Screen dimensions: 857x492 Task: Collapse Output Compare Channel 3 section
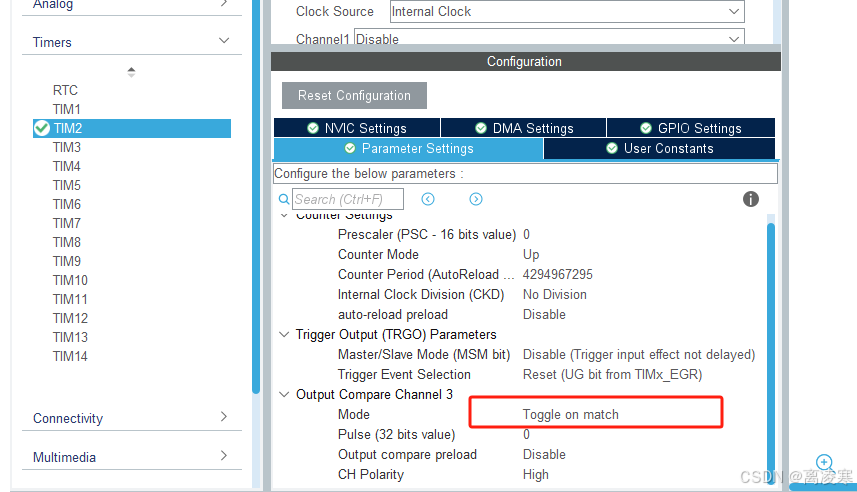(x=284, y=395)
